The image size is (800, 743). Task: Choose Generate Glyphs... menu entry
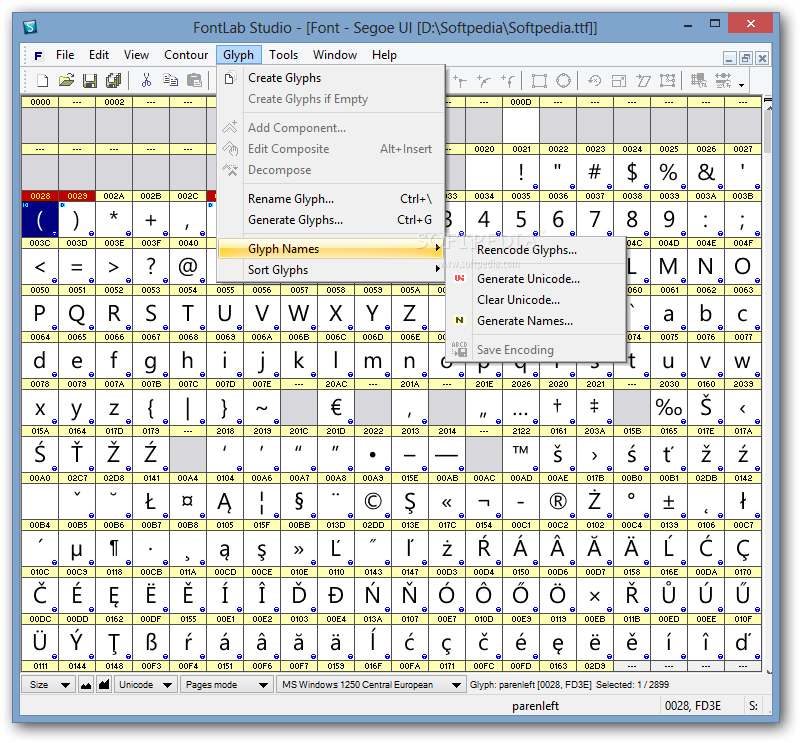tap(330, 220)
